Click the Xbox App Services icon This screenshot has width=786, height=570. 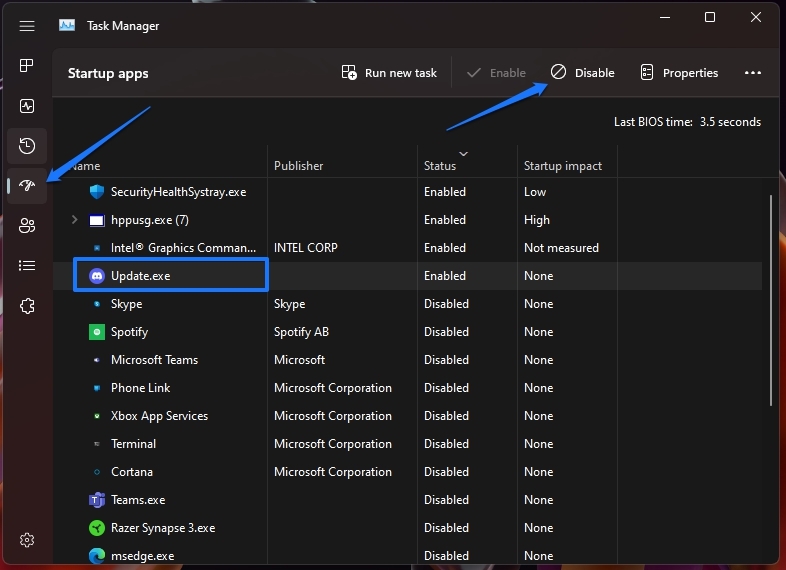(x=97, y=416)
